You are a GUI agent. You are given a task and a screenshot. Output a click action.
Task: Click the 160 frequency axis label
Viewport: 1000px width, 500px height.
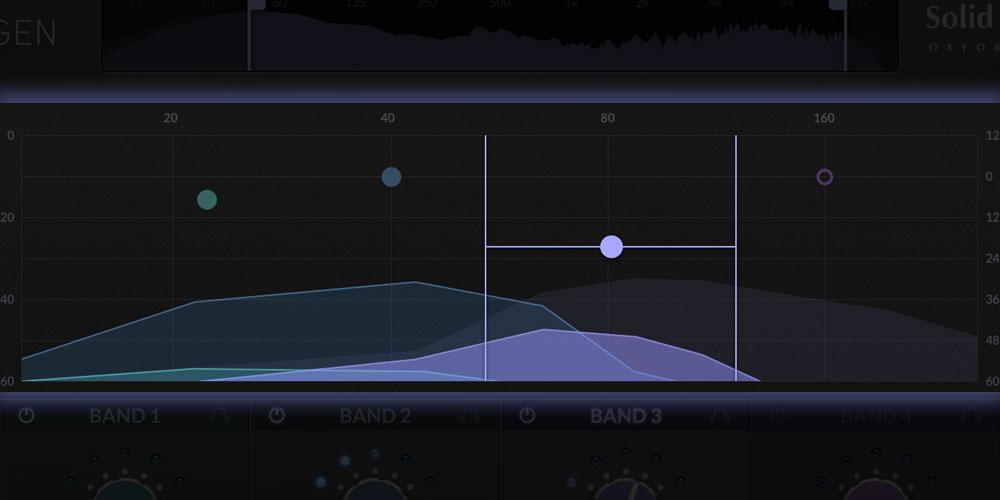click(x=824, y=118)
